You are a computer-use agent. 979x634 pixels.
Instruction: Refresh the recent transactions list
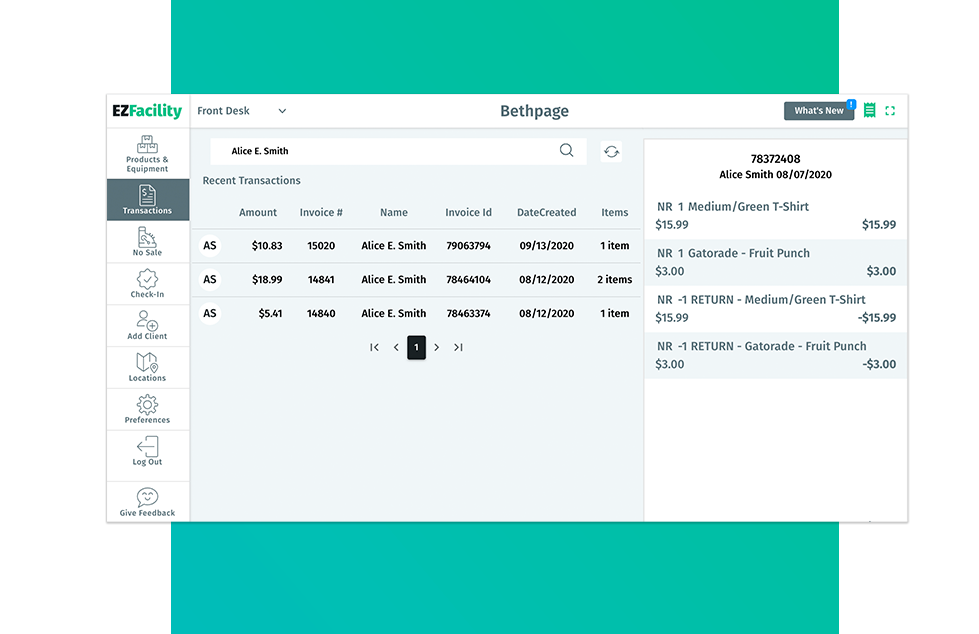(611, 152)
